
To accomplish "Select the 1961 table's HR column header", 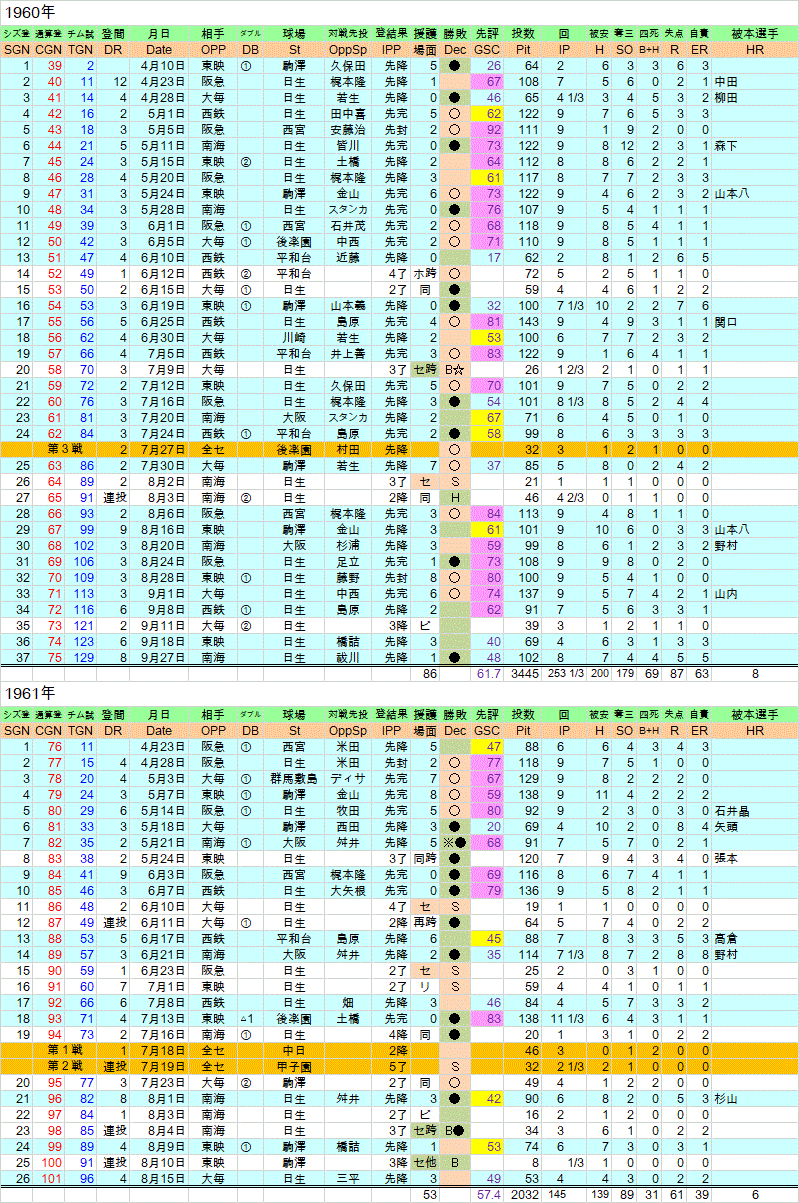I will (x=755, y=733).
